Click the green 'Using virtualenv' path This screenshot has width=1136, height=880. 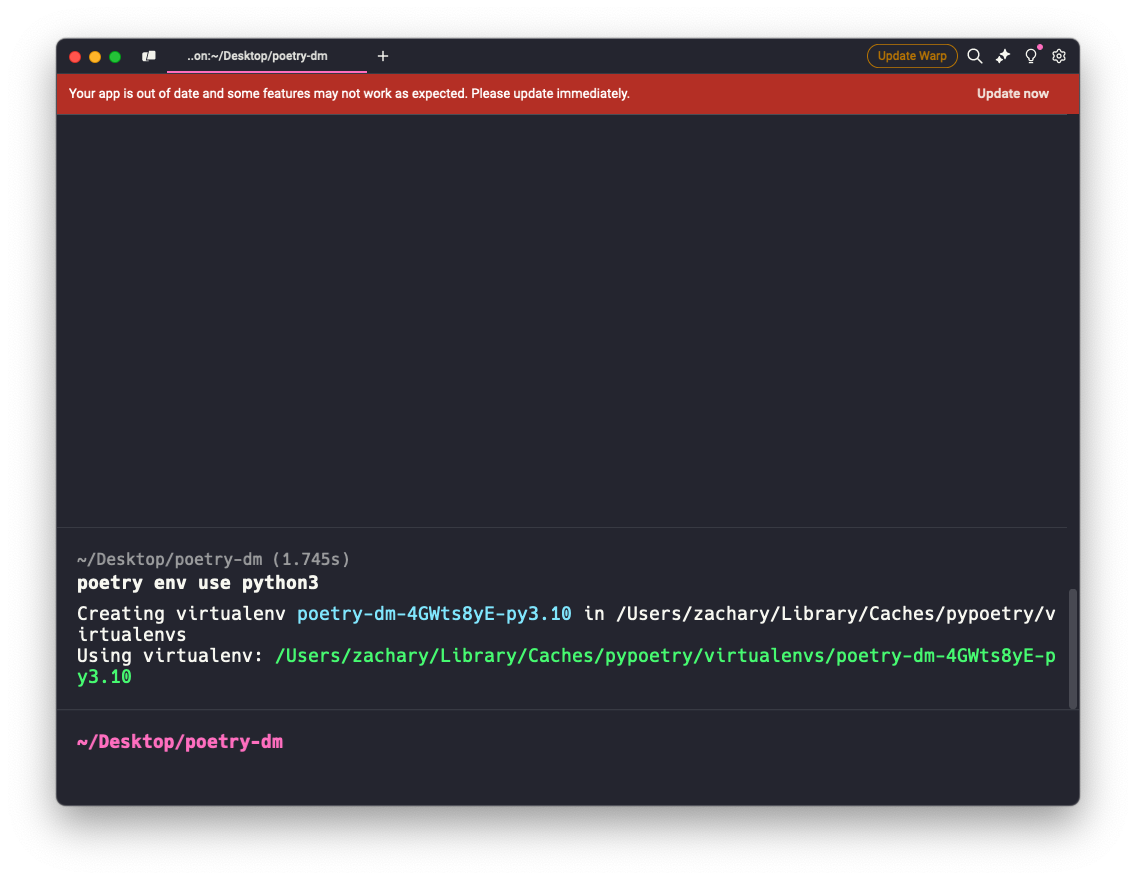(566, 666)
